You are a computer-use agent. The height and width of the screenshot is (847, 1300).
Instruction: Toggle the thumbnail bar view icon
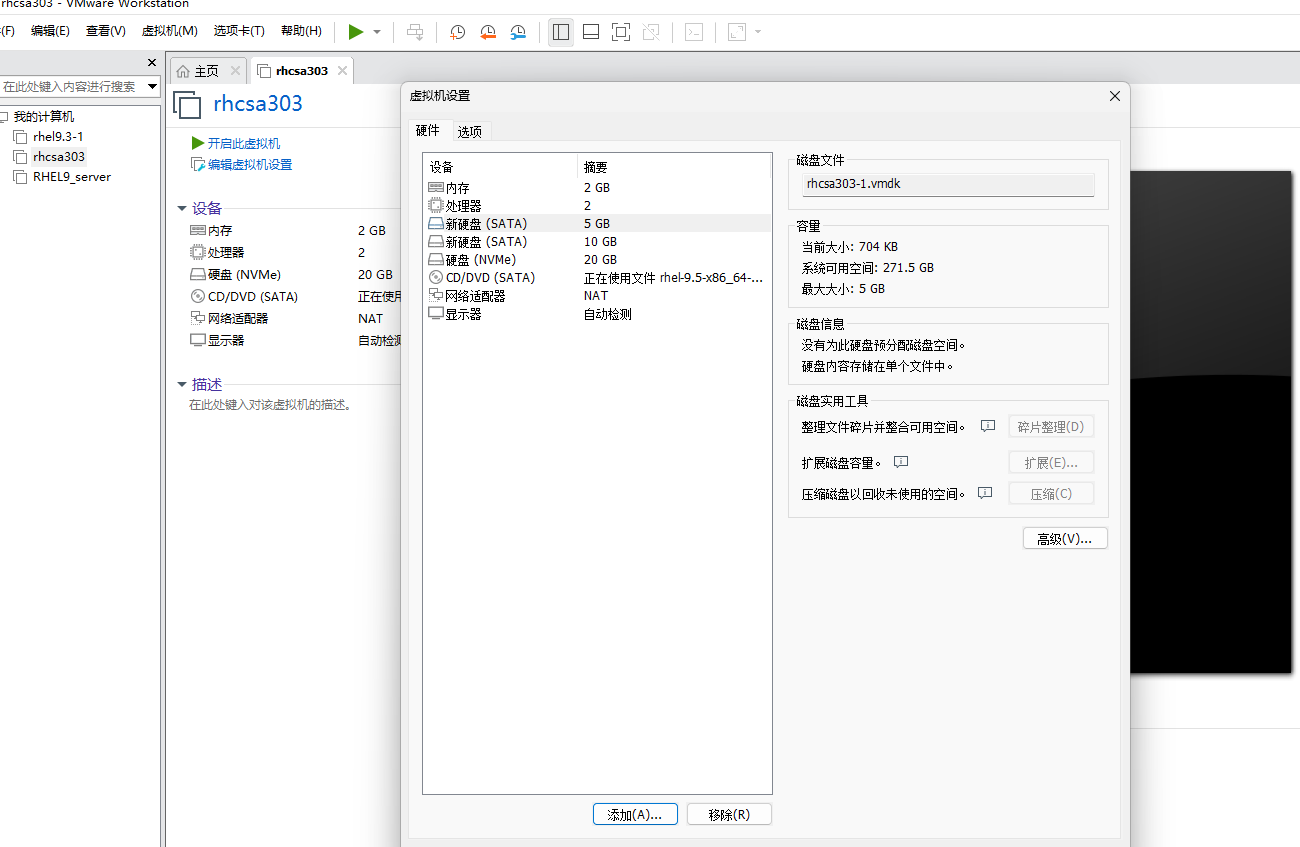tap(591, 32)
